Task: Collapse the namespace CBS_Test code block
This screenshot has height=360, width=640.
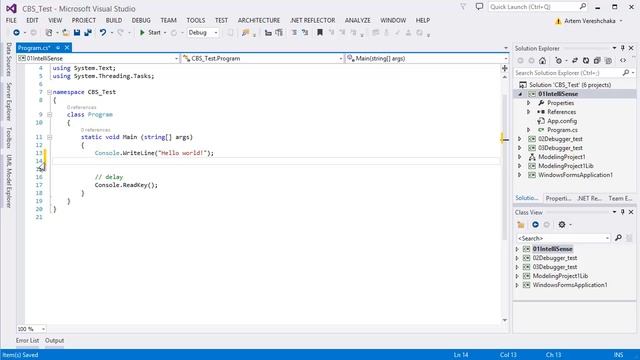Action: pyautogui.click(x=49, y=92)
